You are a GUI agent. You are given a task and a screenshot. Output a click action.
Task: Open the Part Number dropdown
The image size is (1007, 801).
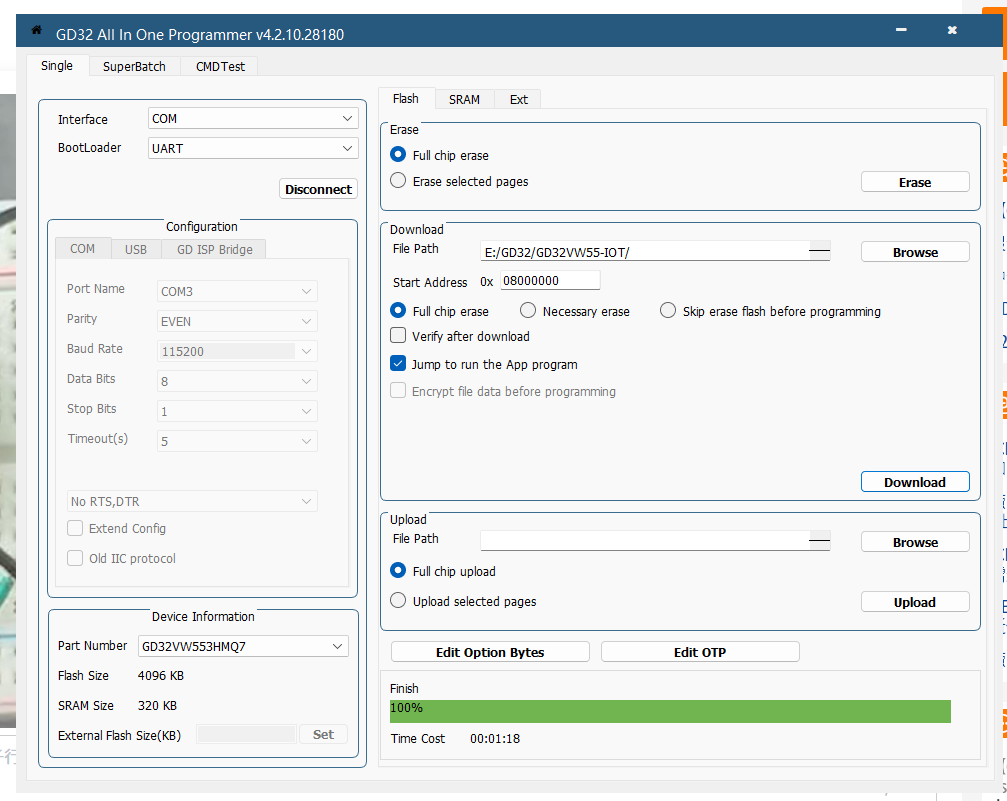tap(243, 646)
